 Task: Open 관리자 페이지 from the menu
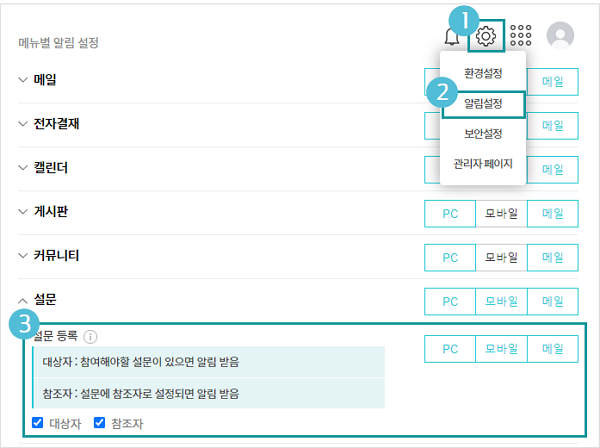(483, 164)
